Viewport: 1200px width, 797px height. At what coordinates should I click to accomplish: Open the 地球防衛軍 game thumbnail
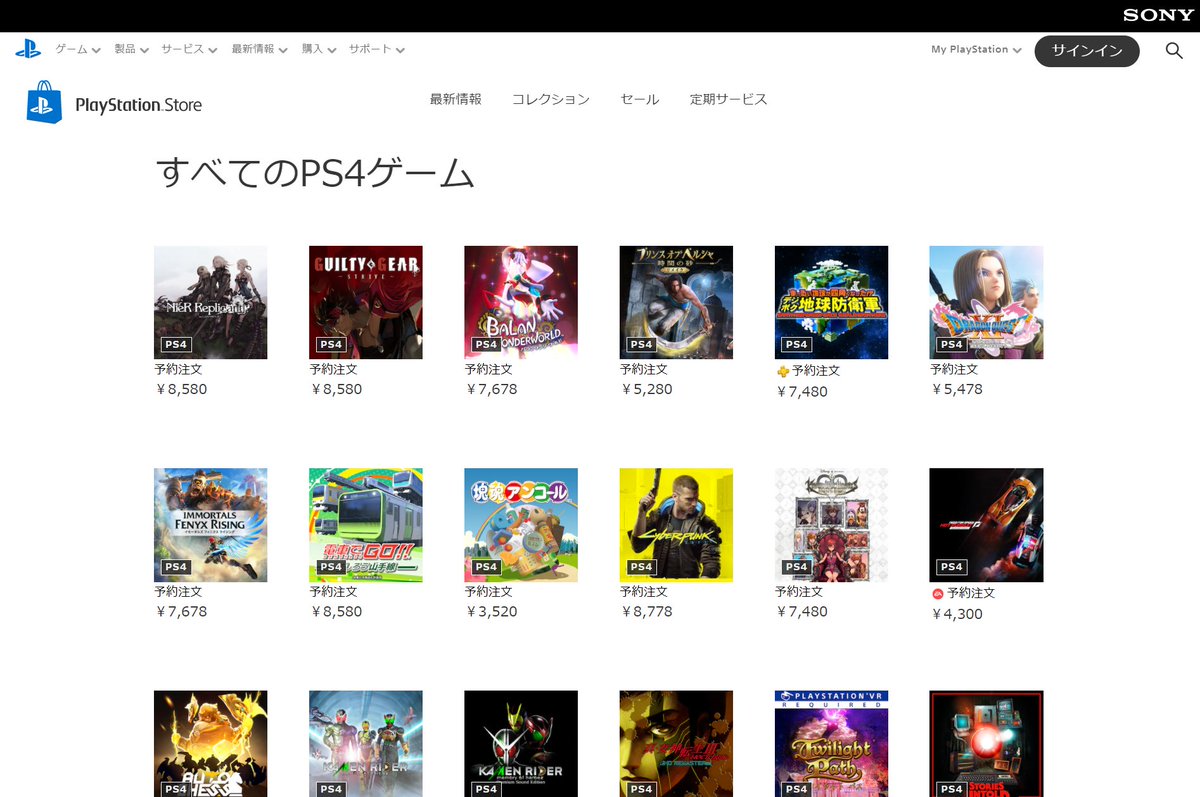832,302
